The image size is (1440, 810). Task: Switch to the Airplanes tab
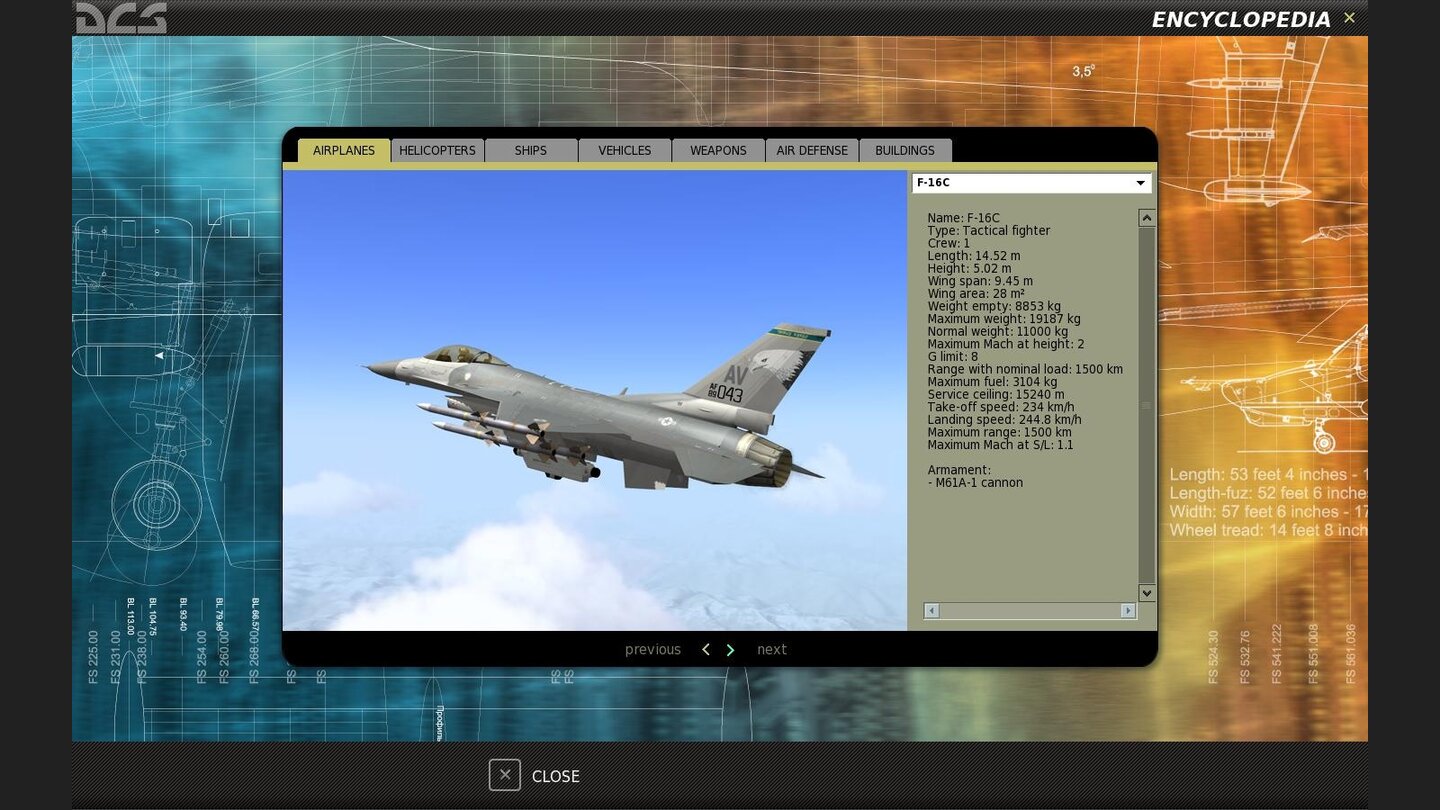tap(344, 150)
